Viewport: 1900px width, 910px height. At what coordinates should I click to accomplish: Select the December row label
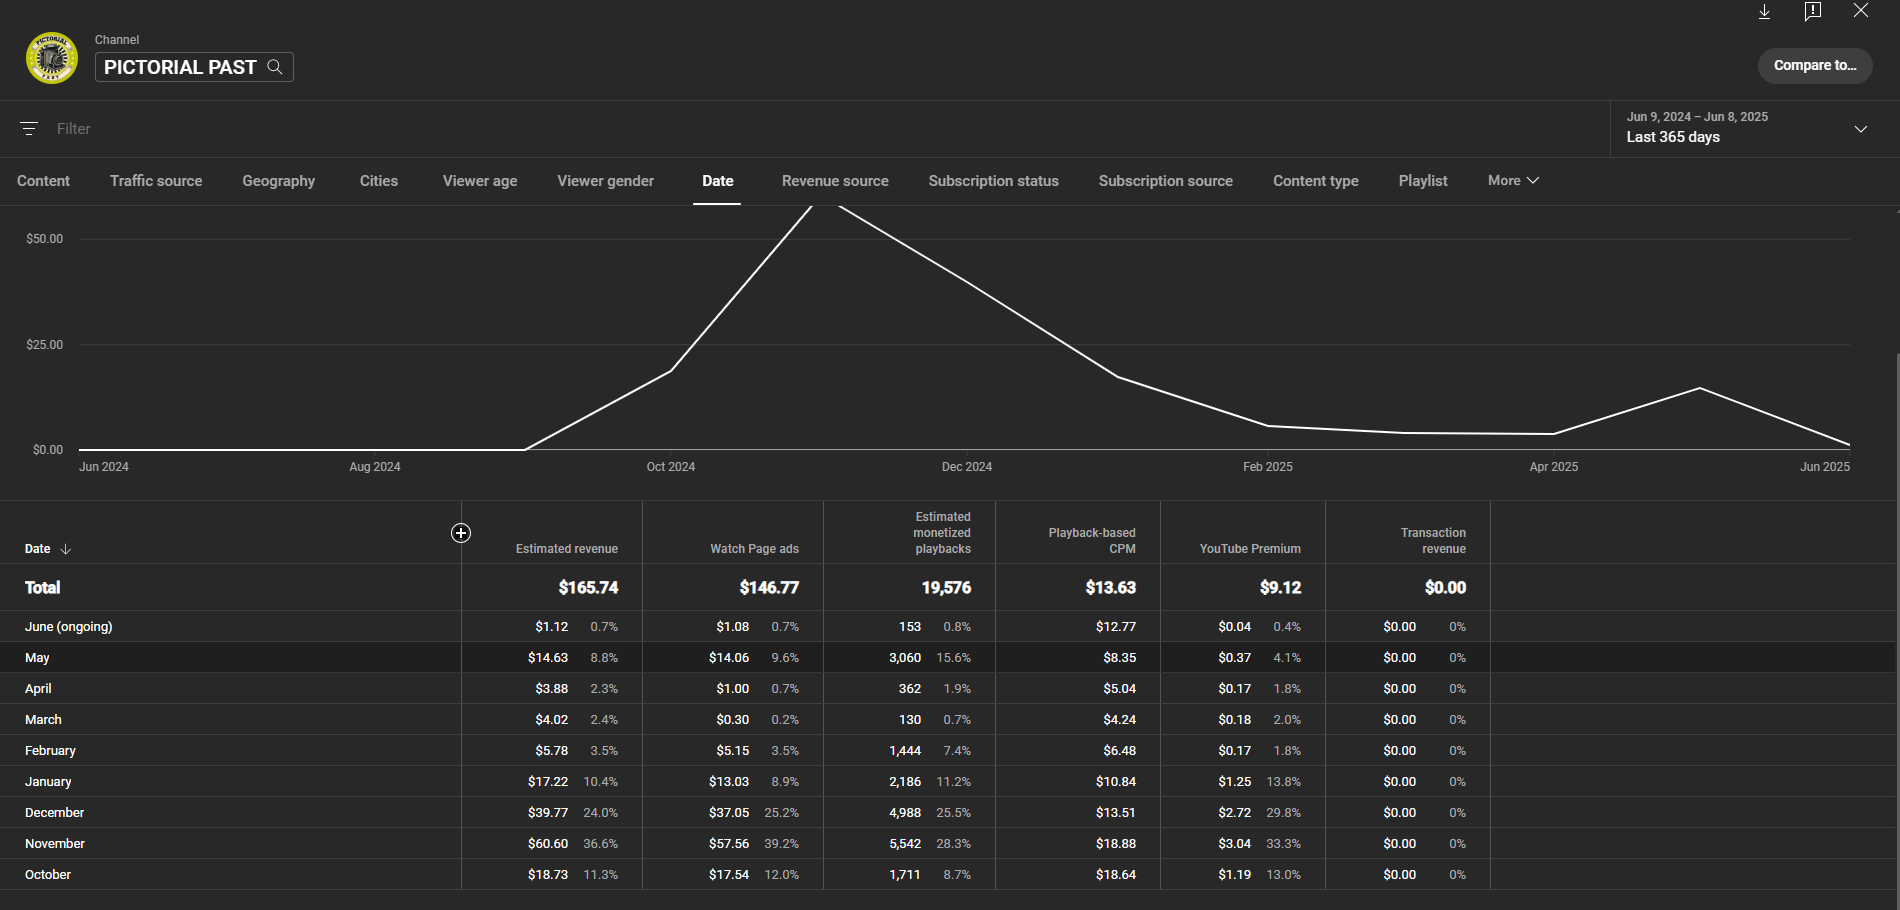click(54, 813)
